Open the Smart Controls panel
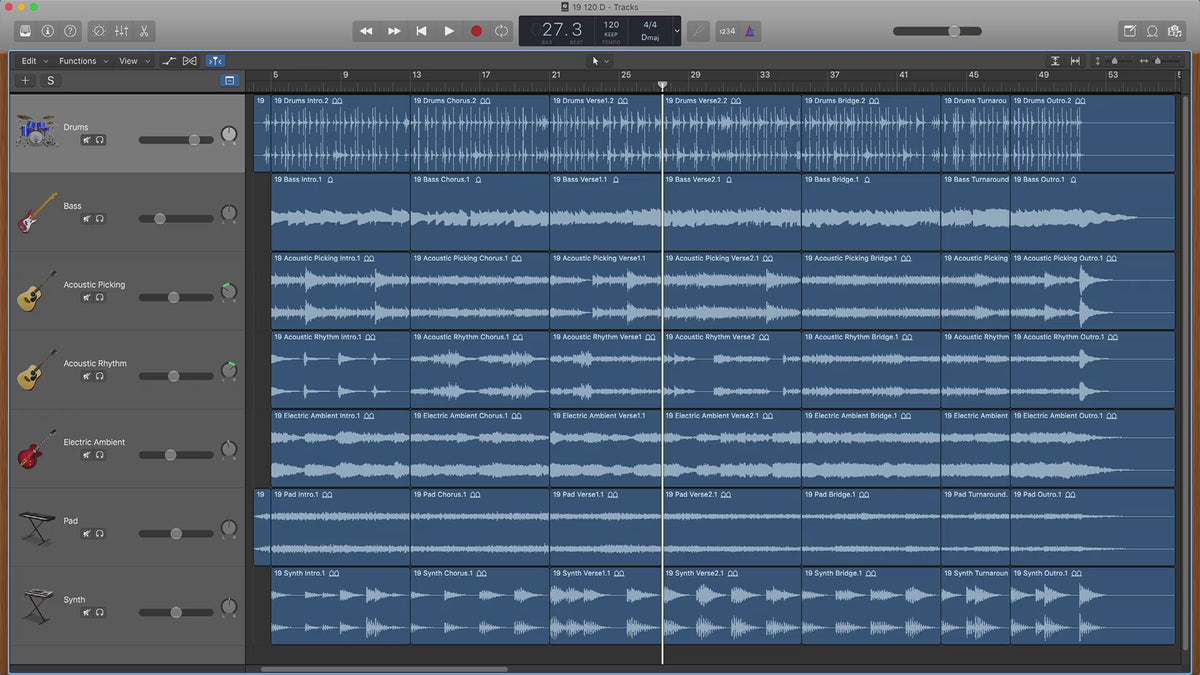The width and height of the screenshot is (1200, 675). 98,31
